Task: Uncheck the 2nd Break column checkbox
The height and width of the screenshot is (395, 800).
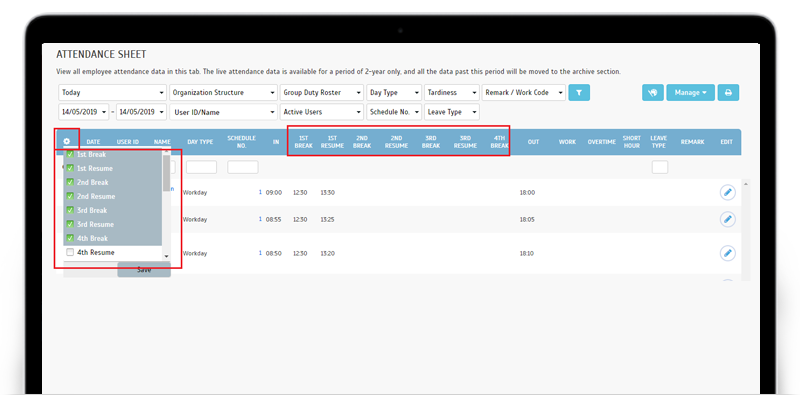Action: [x=70, y=182]
